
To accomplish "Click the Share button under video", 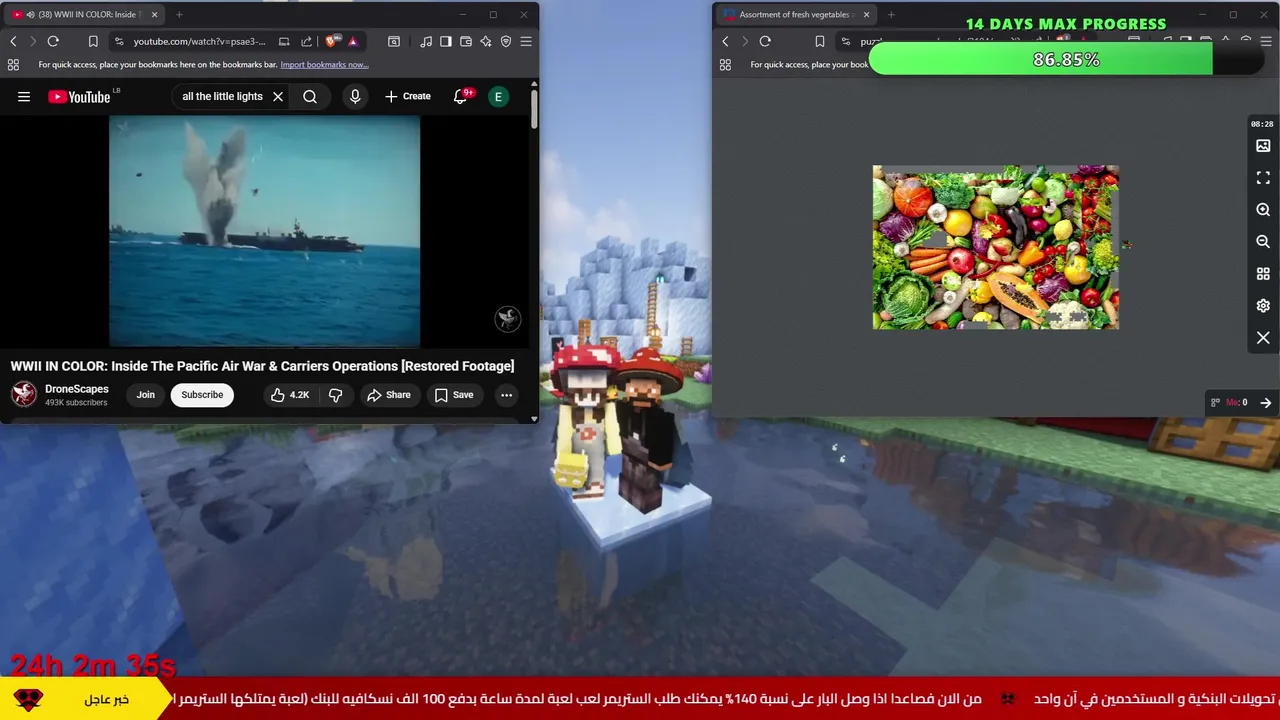I will (x=388, y=395).
